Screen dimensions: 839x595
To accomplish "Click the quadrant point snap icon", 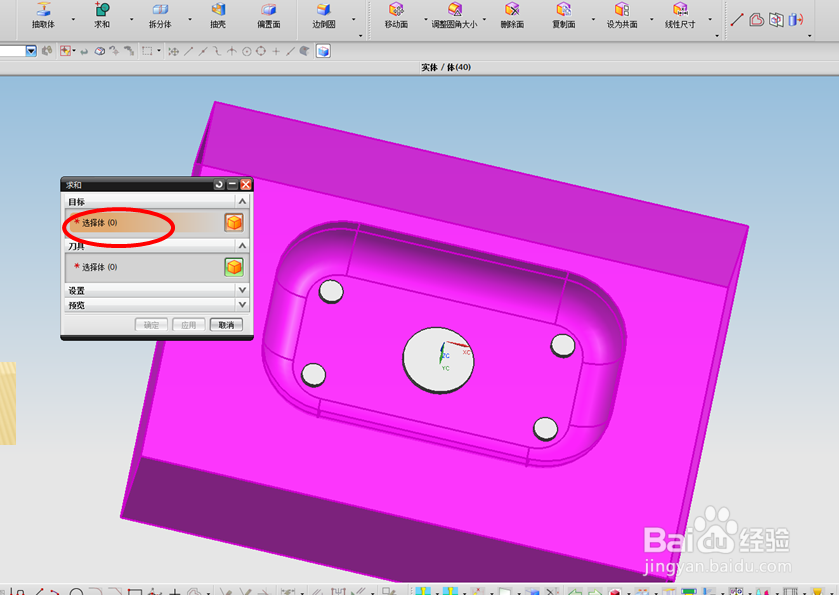I will (261, 51).
